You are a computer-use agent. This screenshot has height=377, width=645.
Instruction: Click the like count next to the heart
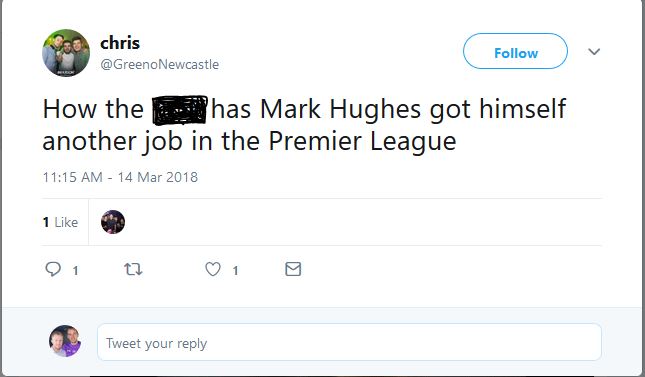pyautogui.click(x=235, y=270)
